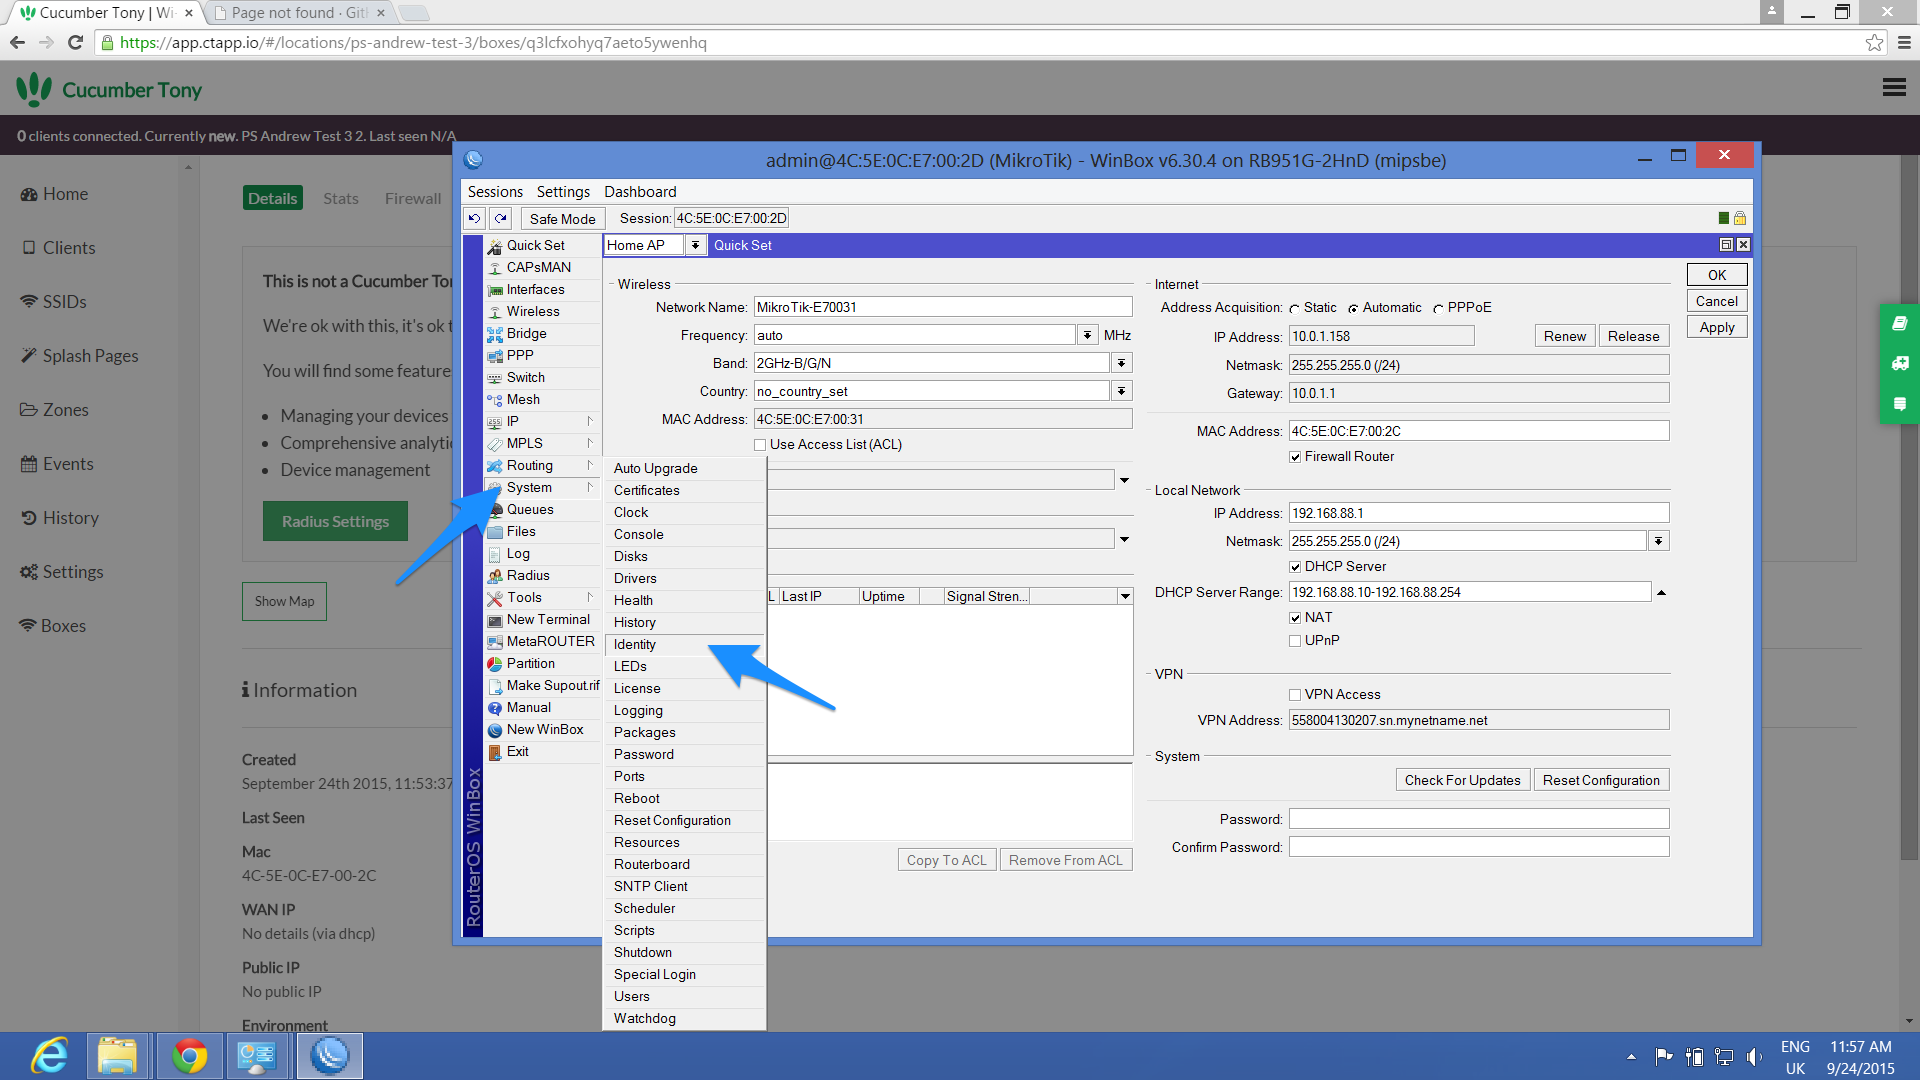Choose Packages from System submenu
The image size is (1920, 1080).
pos(684,732)
